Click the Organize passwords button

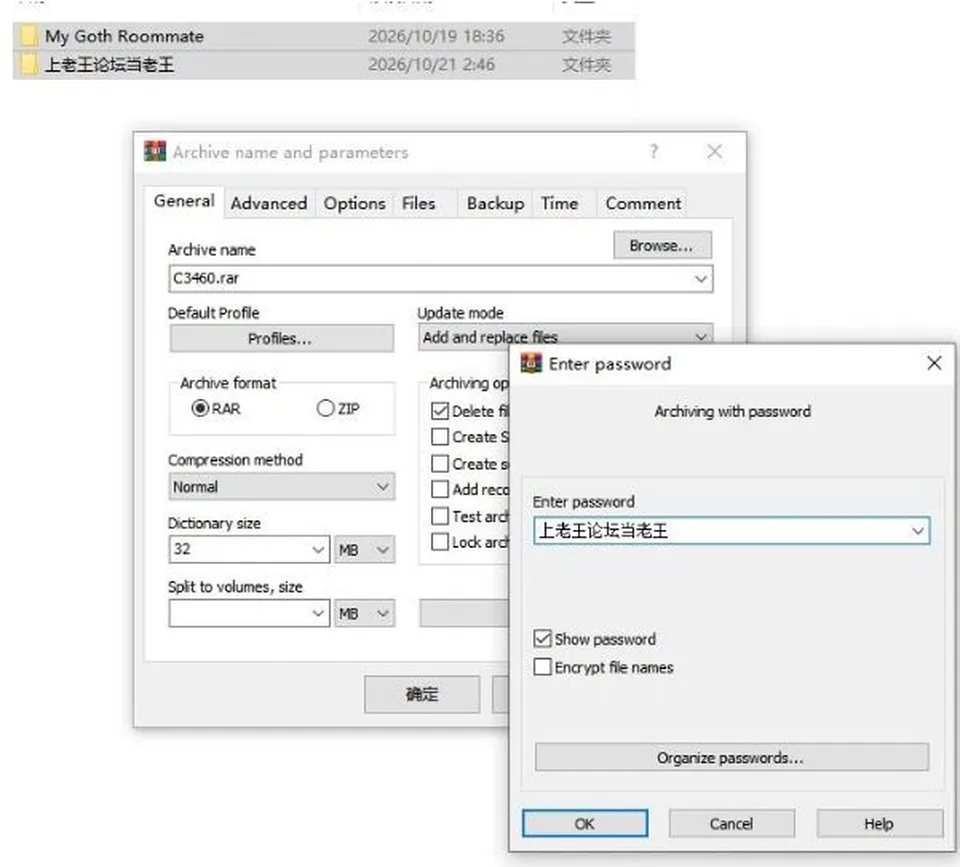coord(731,757)
